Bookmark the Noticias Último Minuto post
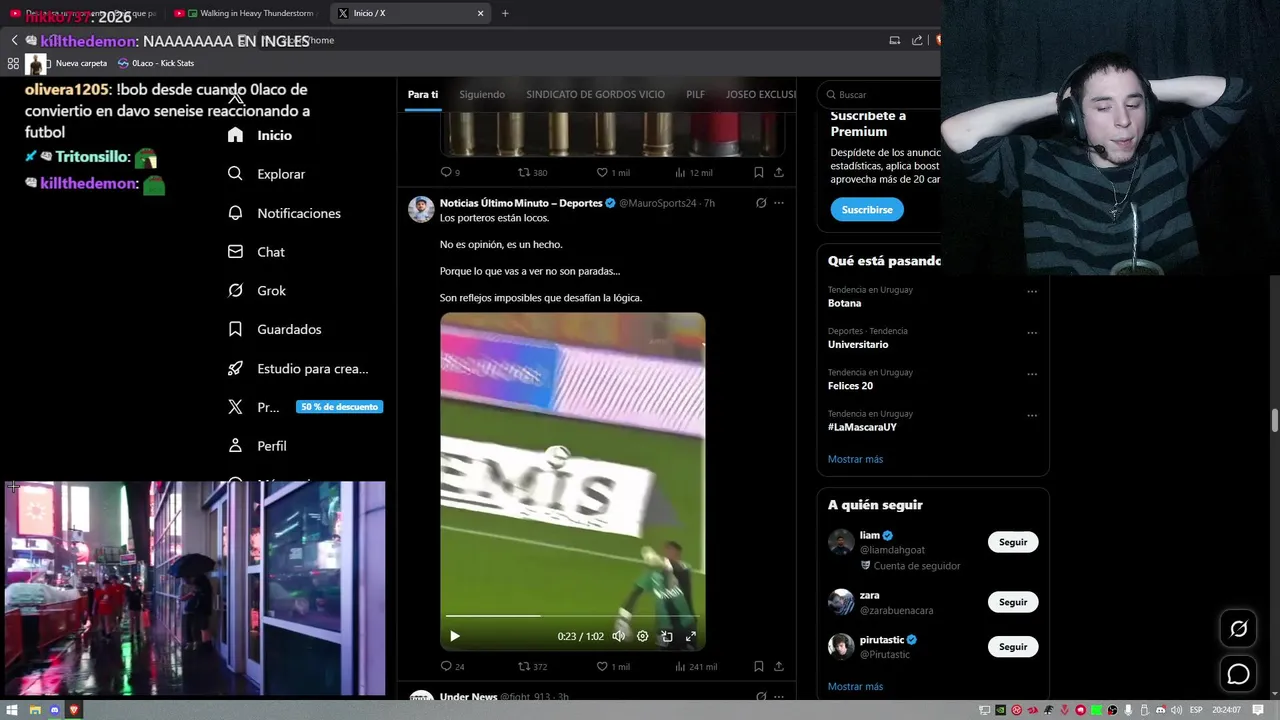 (759, 667)
